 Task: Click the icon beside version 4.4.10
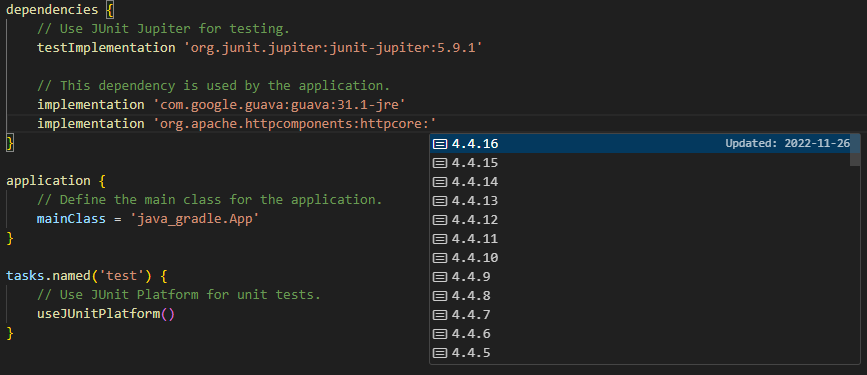440,257
